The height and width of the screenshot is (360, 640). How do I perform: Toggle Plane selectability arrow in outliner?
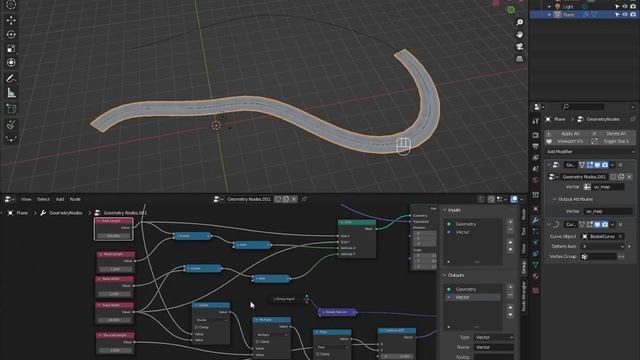point(617,15)
